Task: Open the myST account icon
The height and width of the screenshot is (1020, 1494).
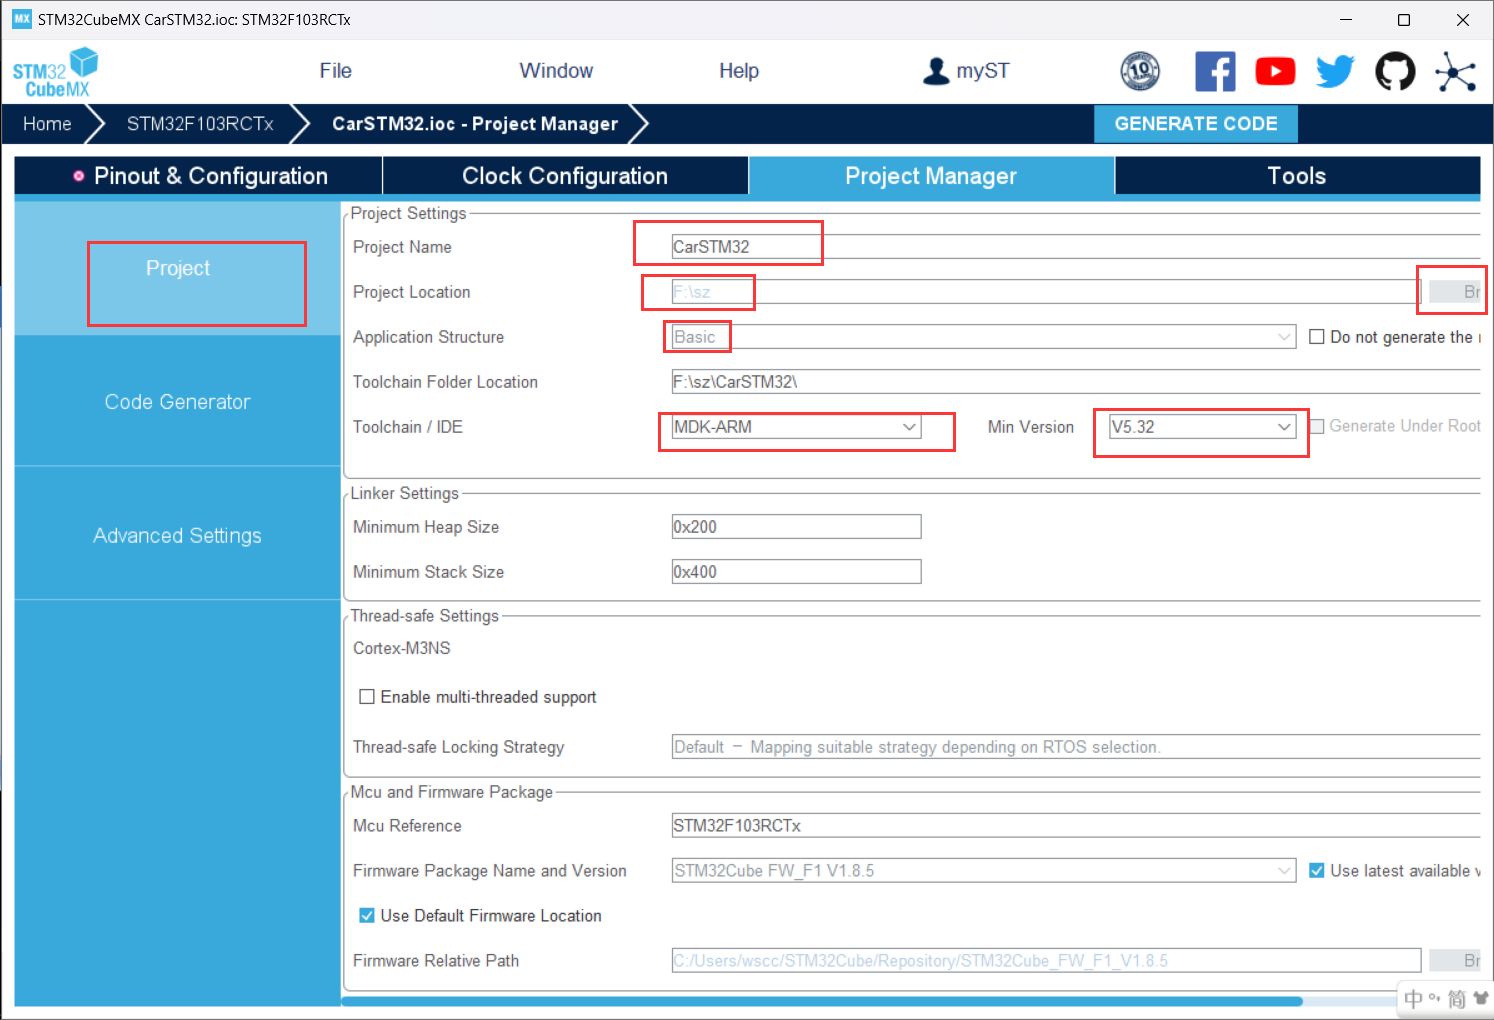Action: (936, 71)
